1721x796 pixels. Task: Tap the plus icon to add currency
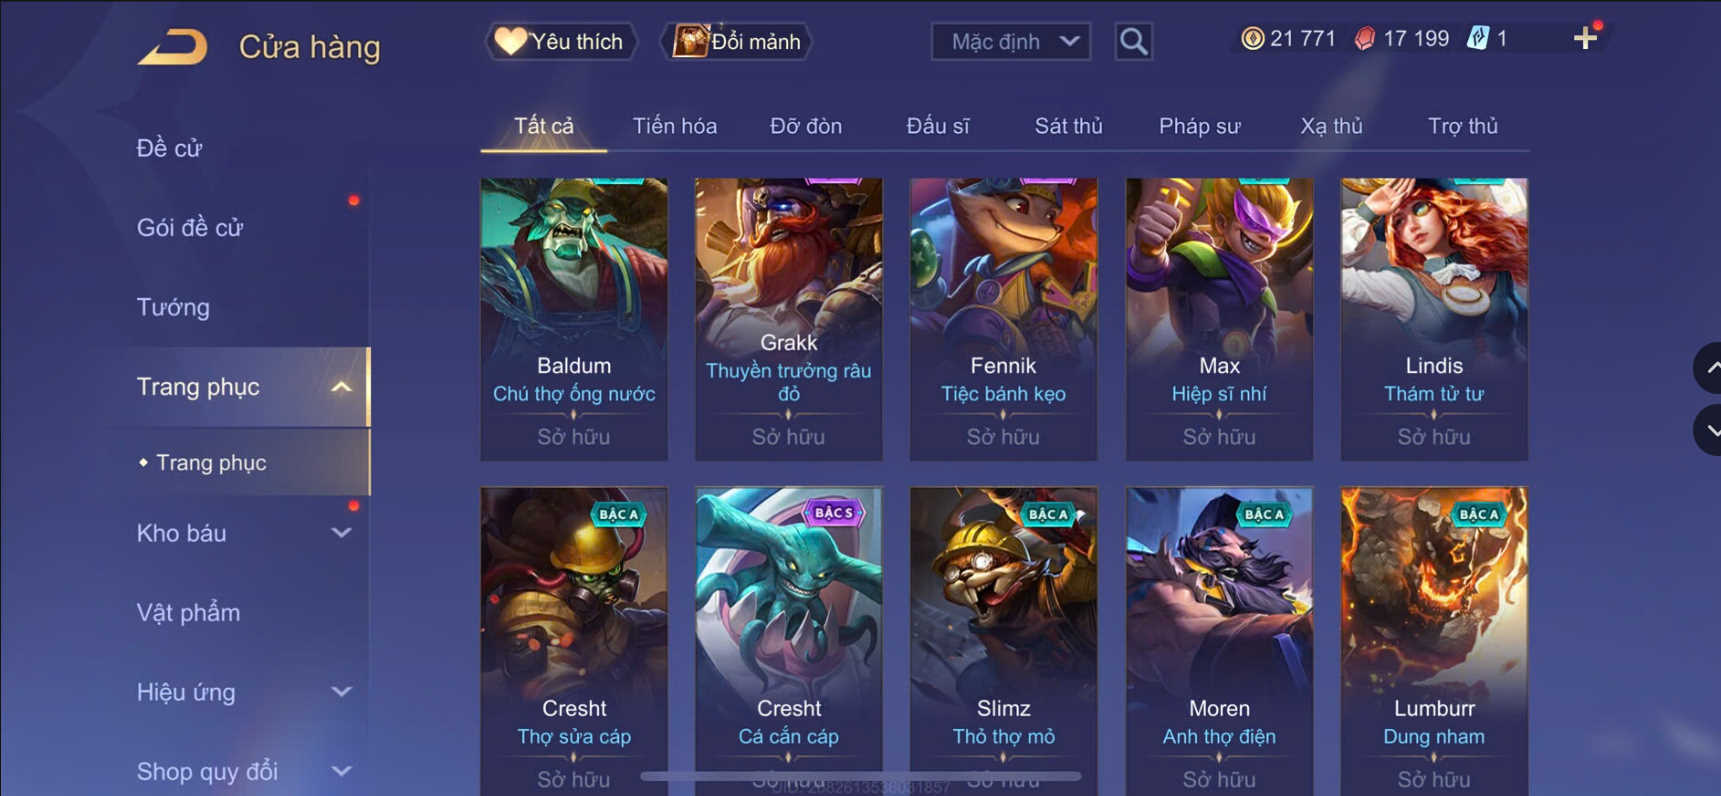tap(1585, 39)
